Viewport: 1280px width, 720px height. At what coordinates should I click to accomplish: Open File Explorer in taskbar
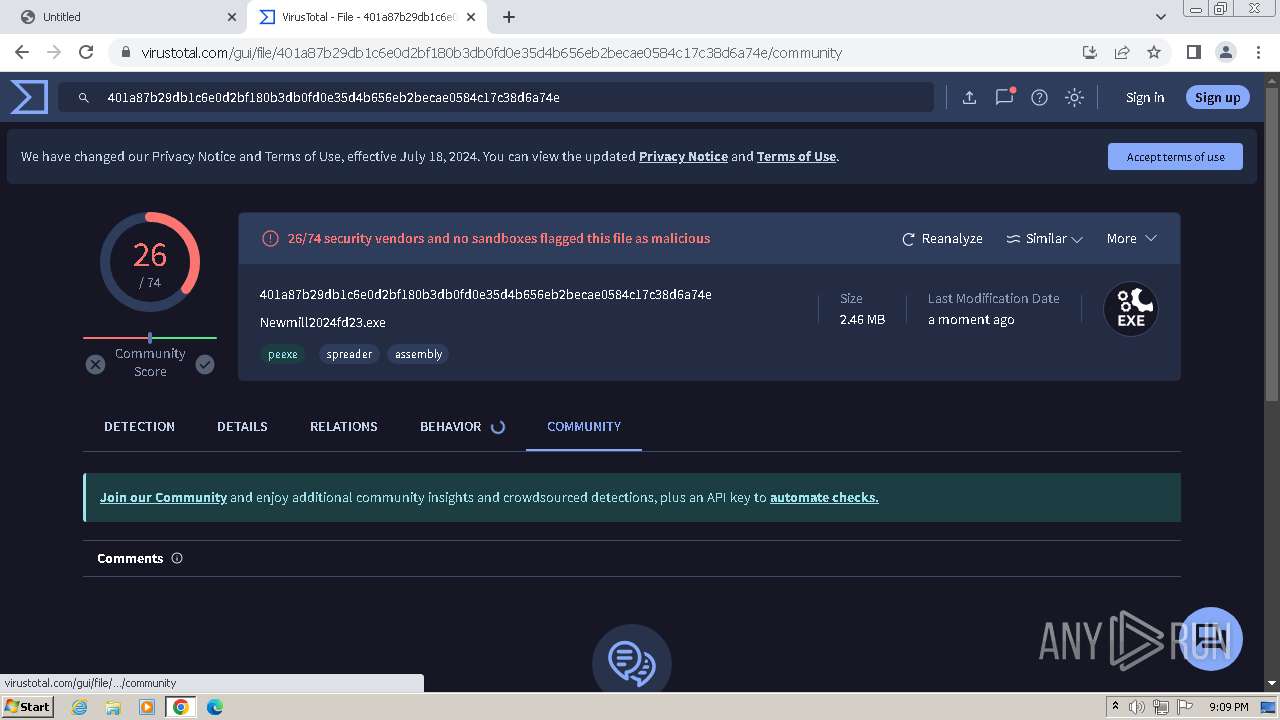(113, 707)
